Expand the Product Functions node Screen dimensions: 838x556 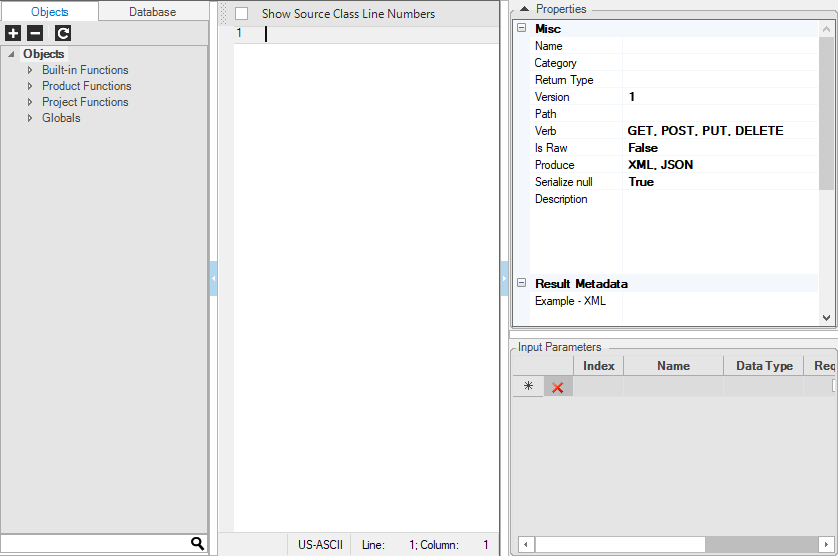(x=30, y=86)
